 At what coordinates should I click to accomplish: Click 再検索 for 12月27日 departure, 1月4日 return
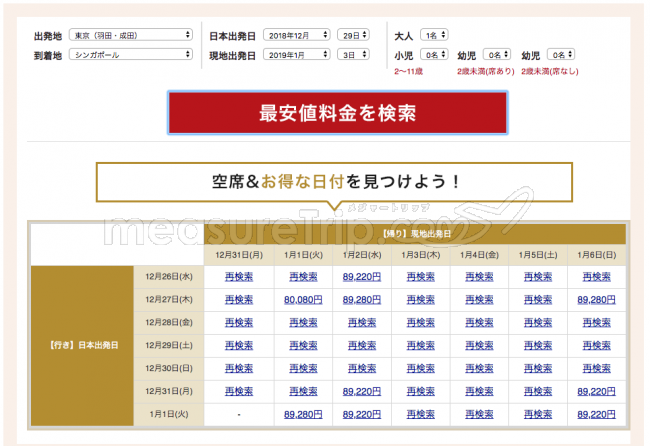click(479, 300)
